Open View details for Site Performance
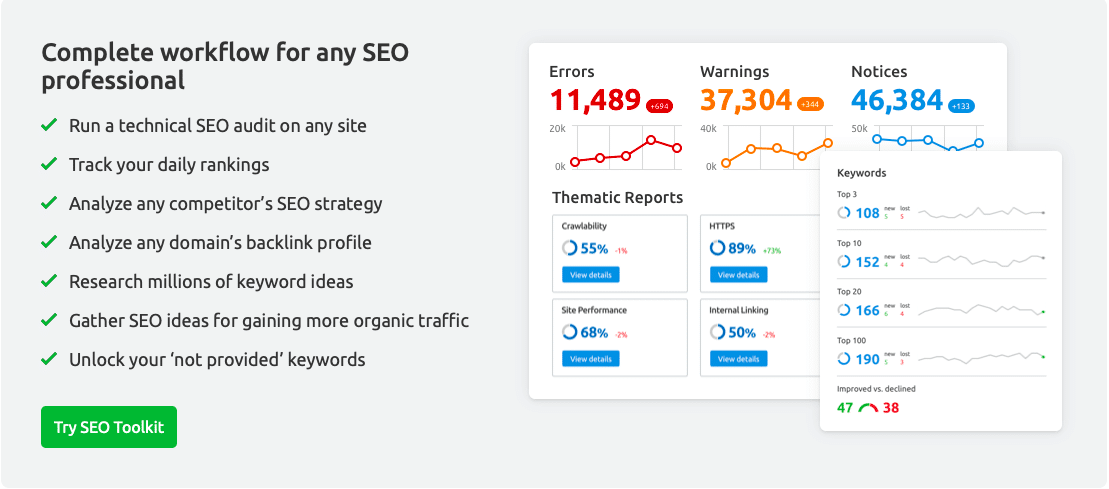 point(591,359)
